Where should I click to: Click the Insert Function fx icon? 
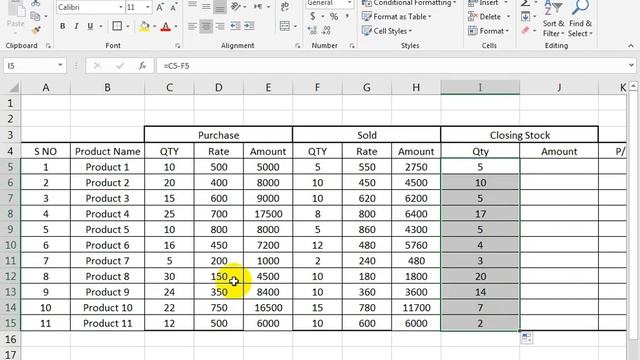coord(142,66)
